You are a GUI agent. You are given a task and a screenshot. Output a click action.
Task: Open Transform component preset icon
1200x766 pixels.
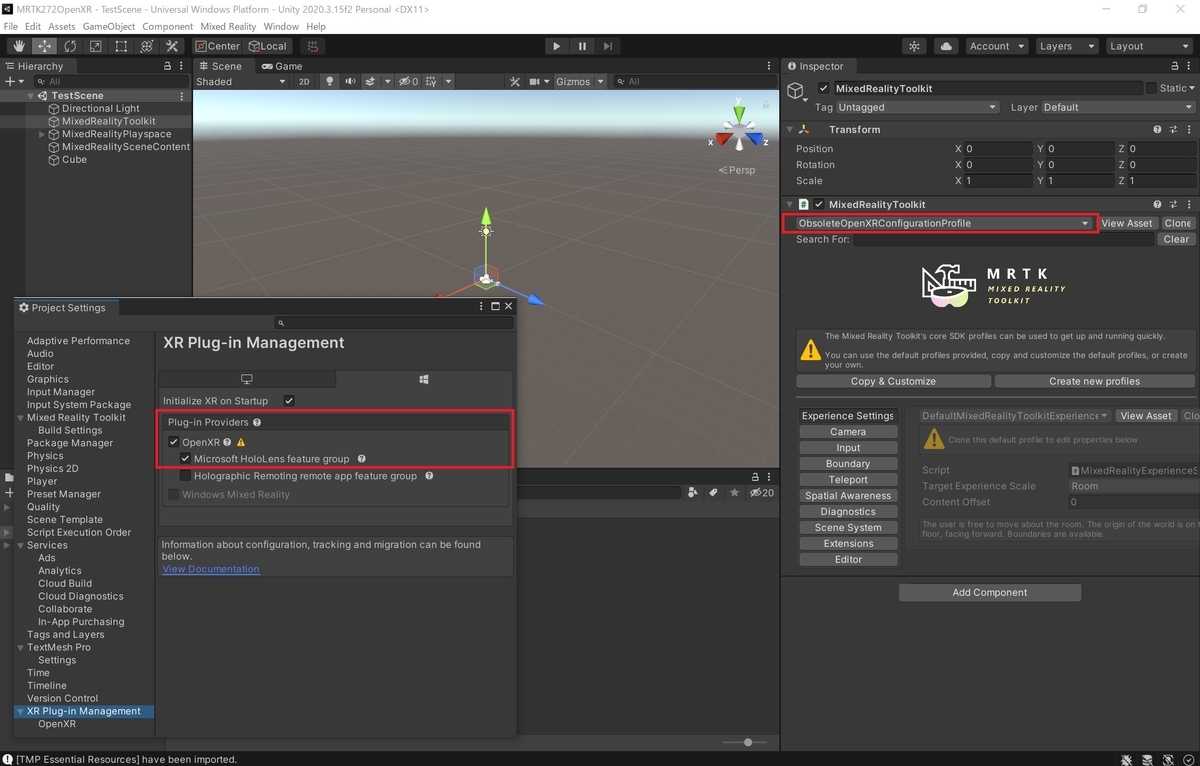coord(1172,130)
